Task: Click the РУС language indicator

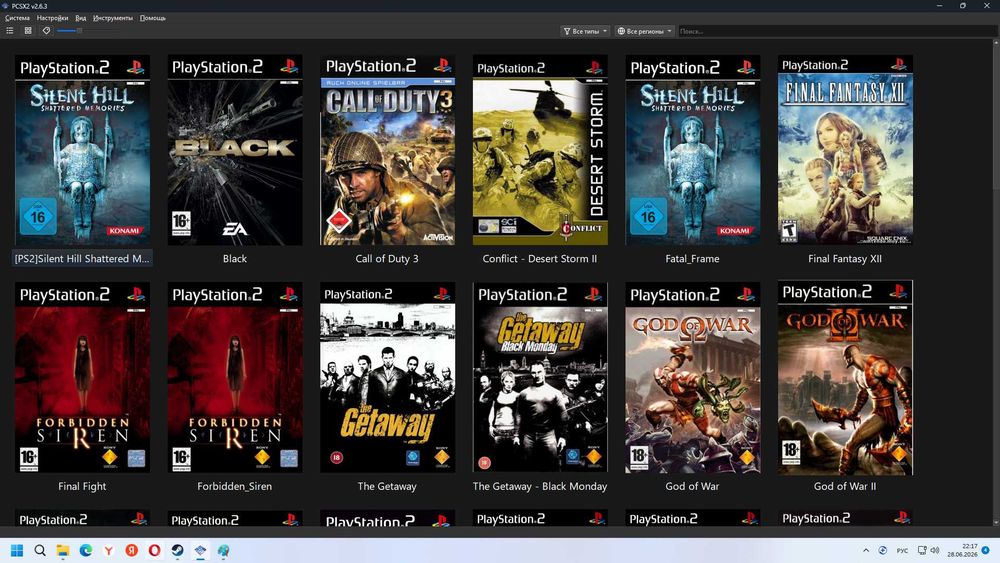Action: 902,550
